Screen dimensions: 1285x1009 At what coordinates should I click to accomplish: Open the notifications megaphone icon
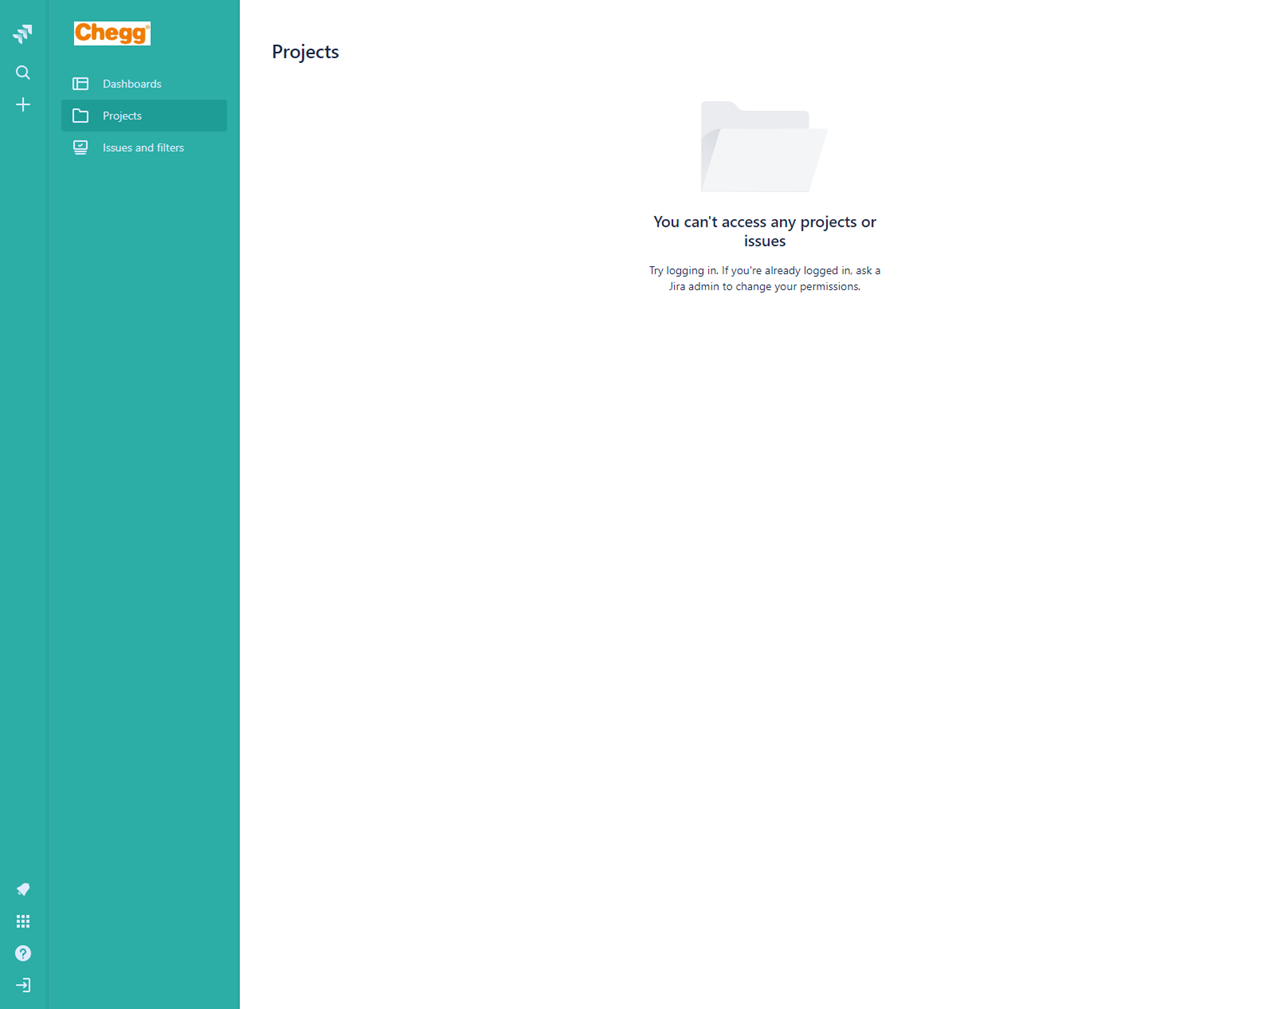[x=23, y=890]
